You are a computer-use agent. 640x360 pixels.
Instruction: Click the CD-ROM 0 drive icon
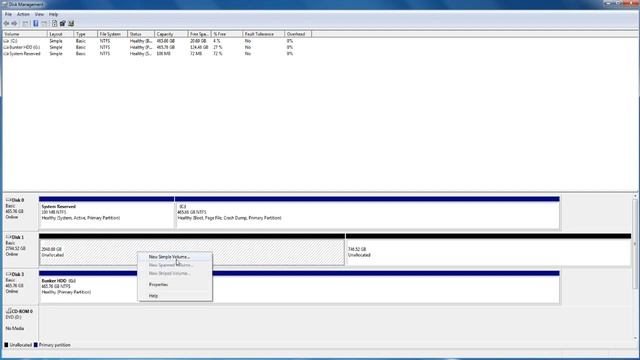point(8,311)
